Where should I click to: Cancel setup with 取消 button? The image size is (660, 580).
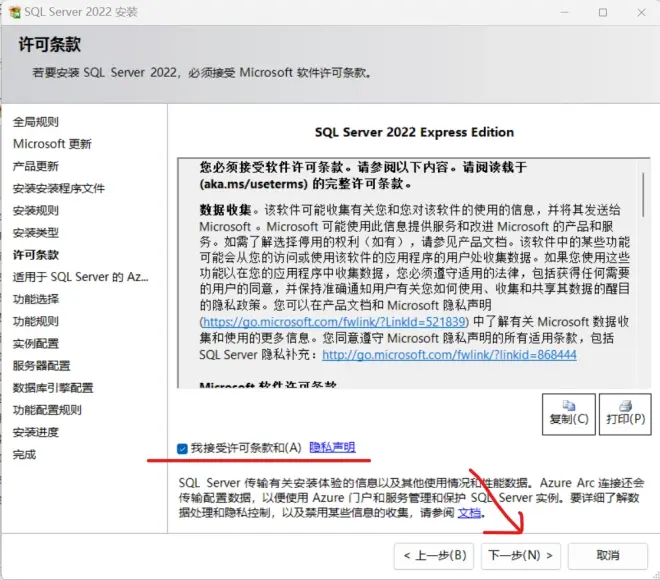pyautogui.click(x=608, y=556)
